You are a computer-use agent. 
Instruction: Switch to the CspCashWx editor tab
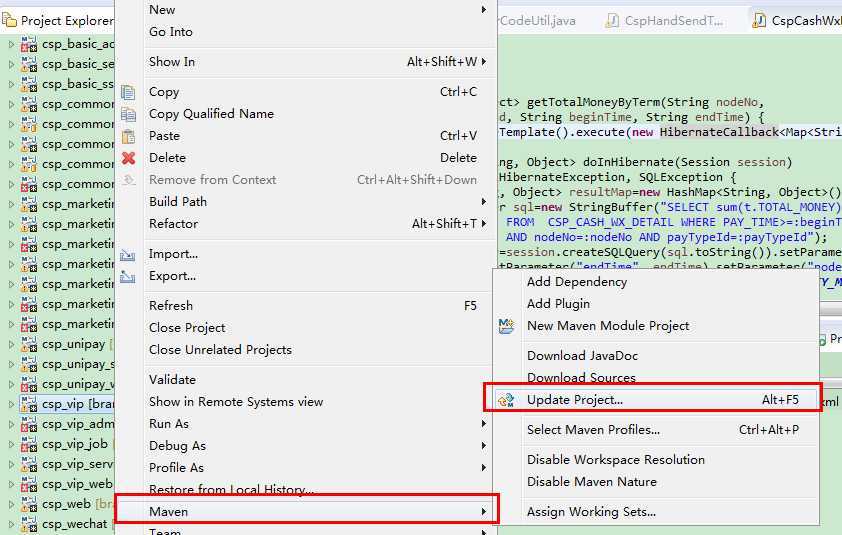click(797, 20)
